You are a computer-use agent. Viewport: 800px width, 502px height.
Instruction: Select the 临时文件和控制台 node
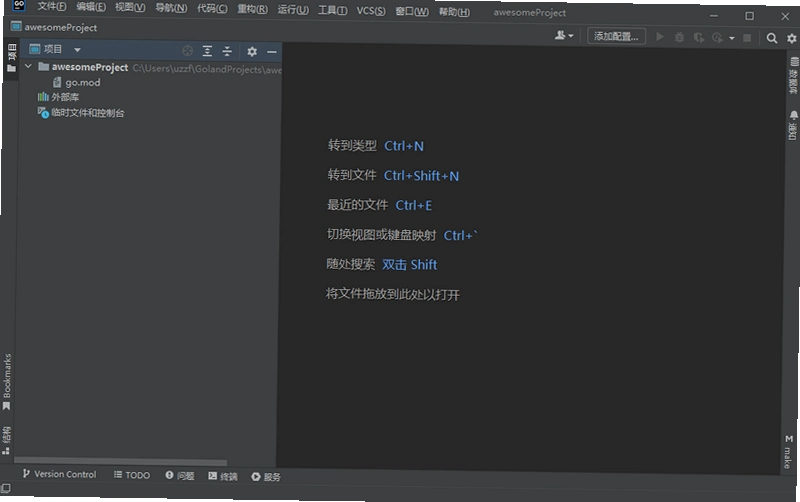[81, 113]
